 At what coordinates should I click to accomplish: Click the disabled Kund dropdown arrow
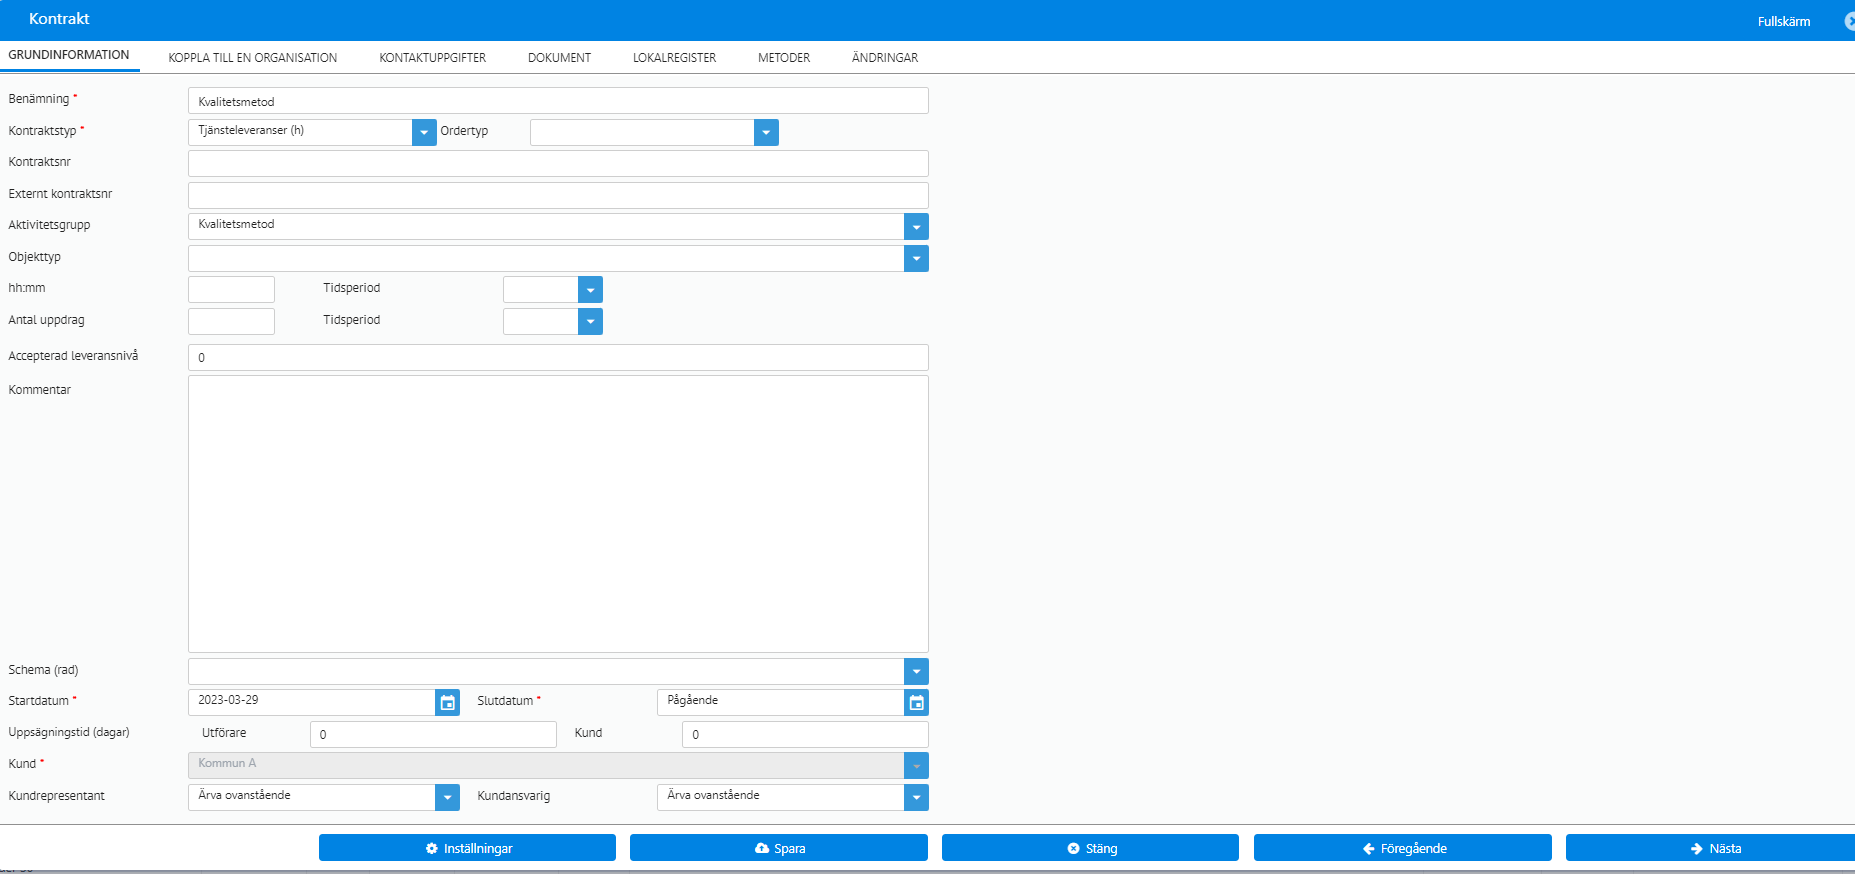click(916, 766)
